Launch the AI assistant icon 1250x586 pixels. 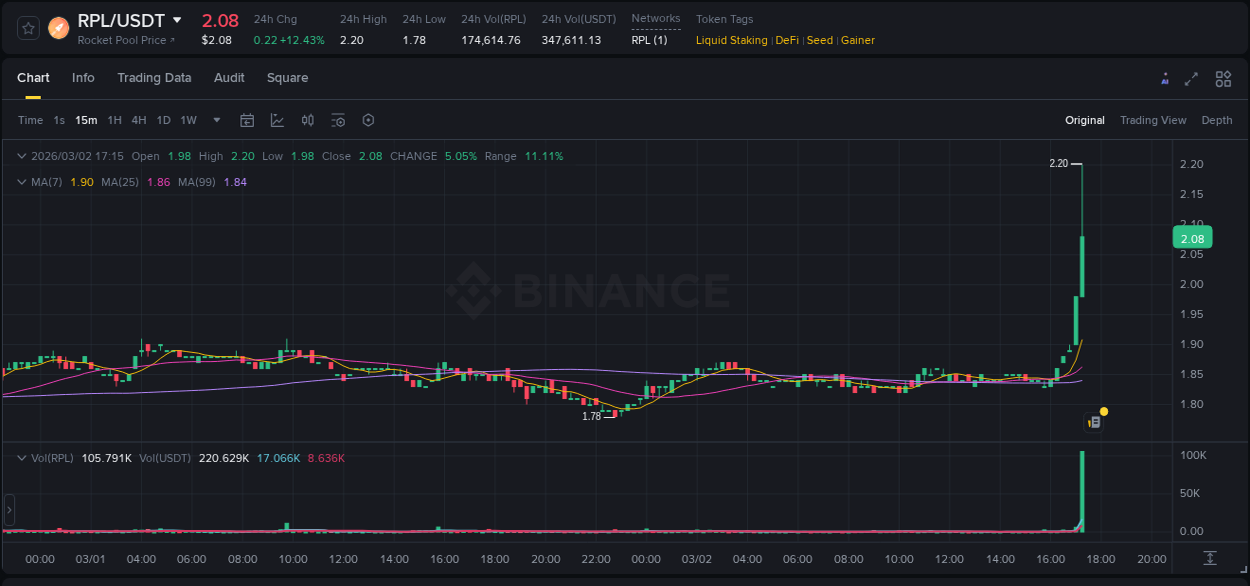pyautogui.click(x=1165, y=78)
